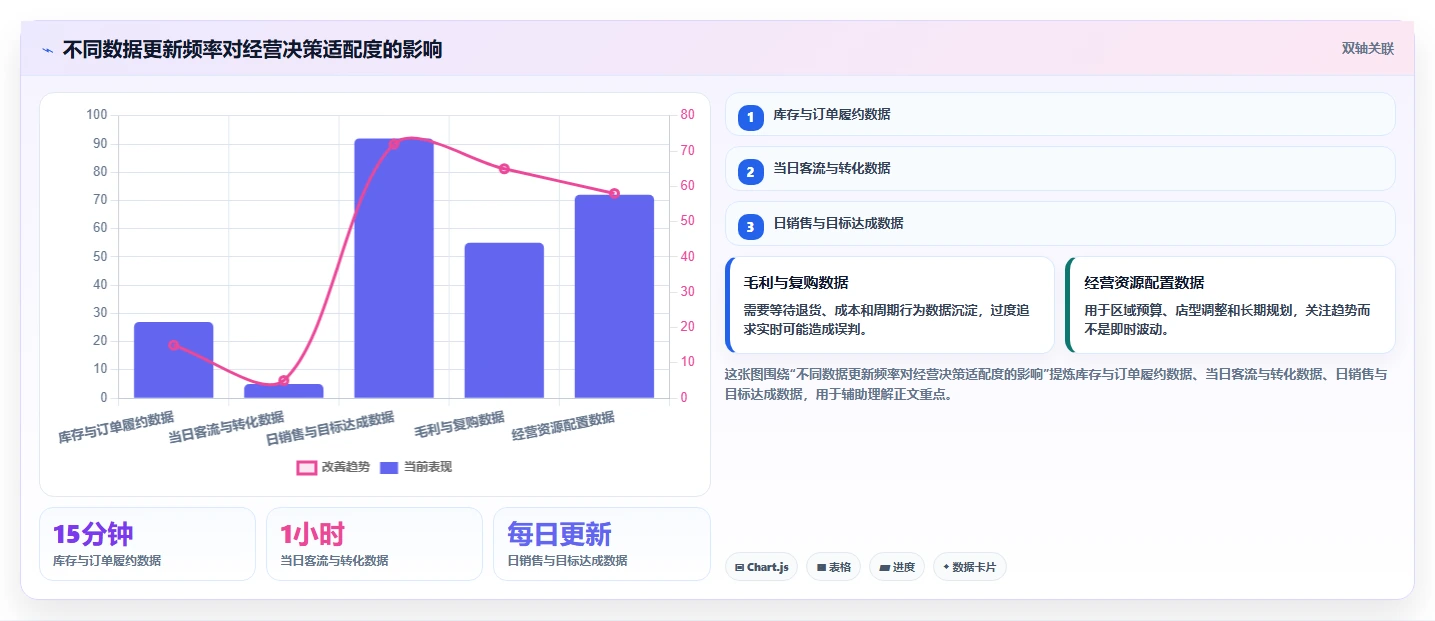
Task: Open the 经营资源配置数据 card
Action: click(x=1230, y=305)
